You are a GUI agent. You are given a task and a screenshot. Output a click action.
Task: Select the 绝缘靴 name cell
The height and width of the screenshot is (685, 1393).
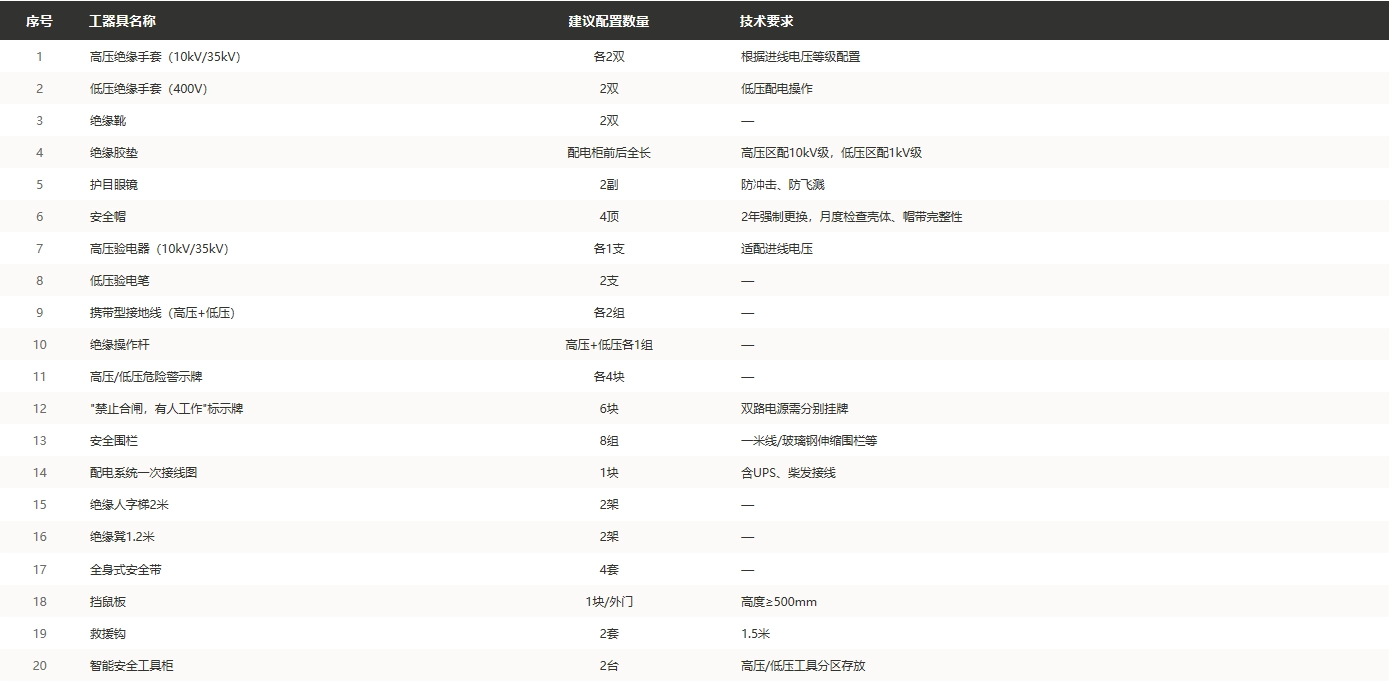[108, 121]
